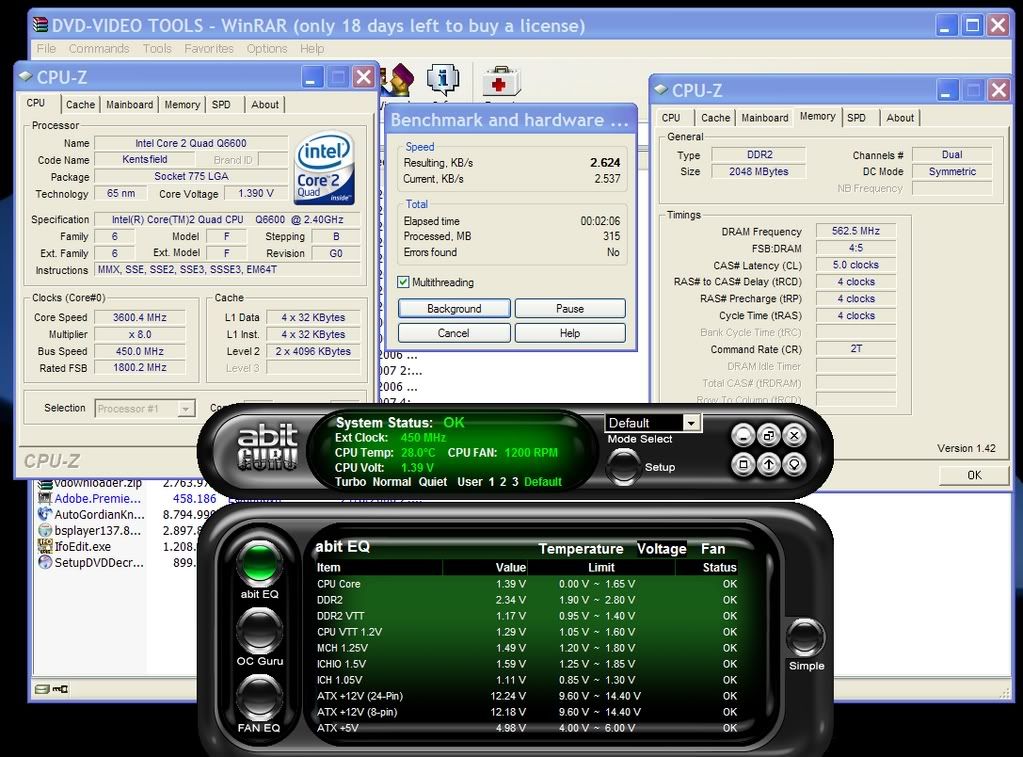The image size is (1023, 757).
Task: Select the Voltage tab in abit EQ
Action: [x=662, y=549]
